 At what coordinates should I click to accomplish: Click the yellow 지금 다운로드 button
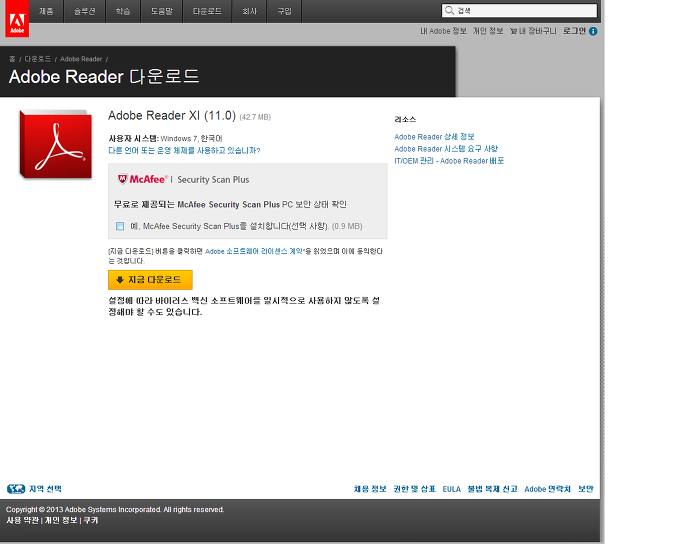point(150,280)
